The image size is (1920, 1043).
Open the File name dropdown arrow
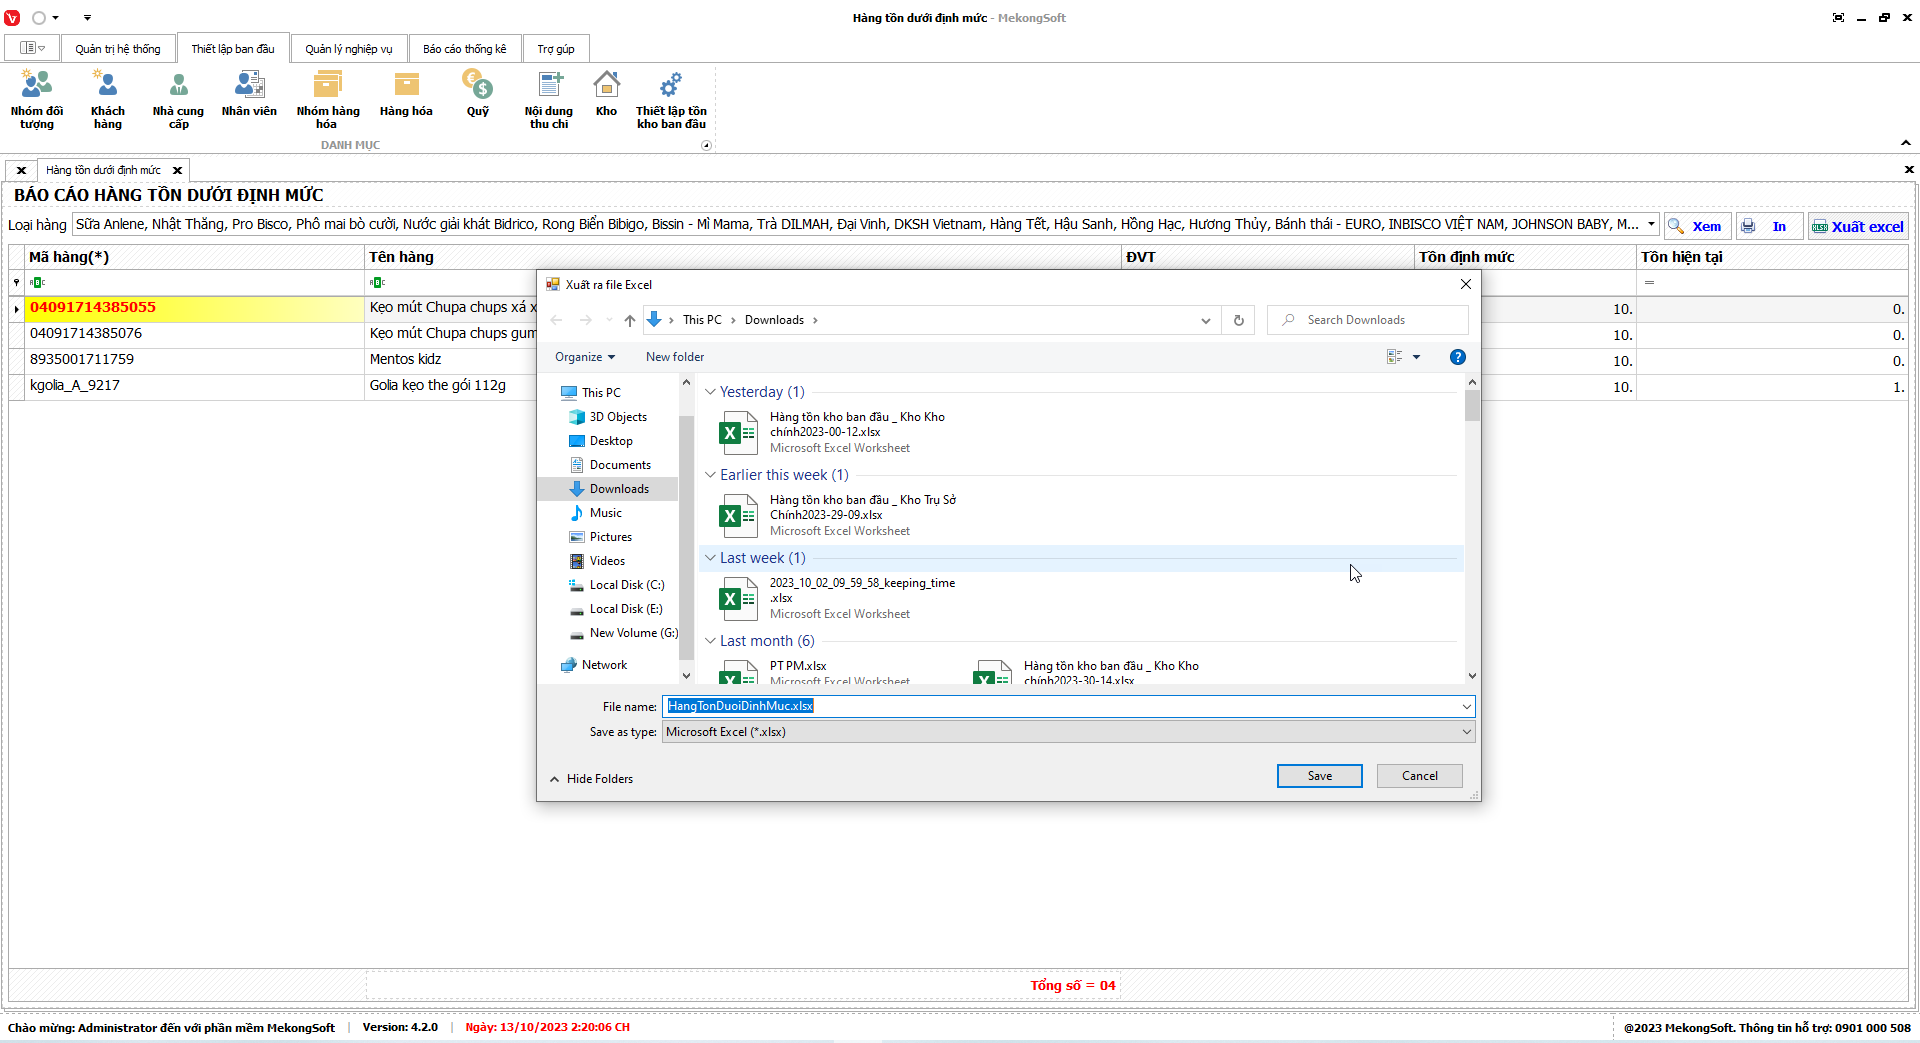point(1466,707)
